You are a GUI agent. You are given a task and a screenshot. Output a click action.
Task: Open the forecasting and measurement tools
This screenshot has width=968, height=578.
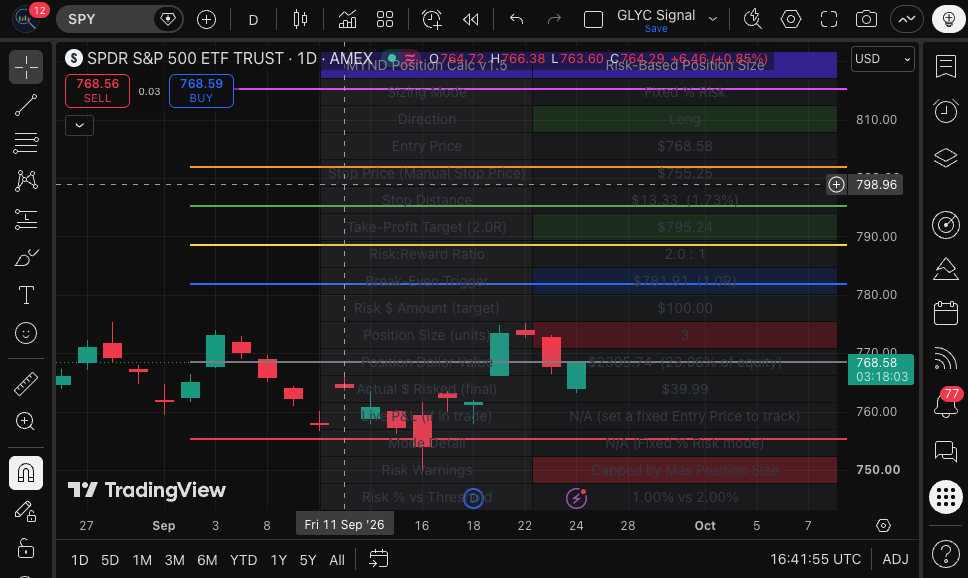[26, 219]
